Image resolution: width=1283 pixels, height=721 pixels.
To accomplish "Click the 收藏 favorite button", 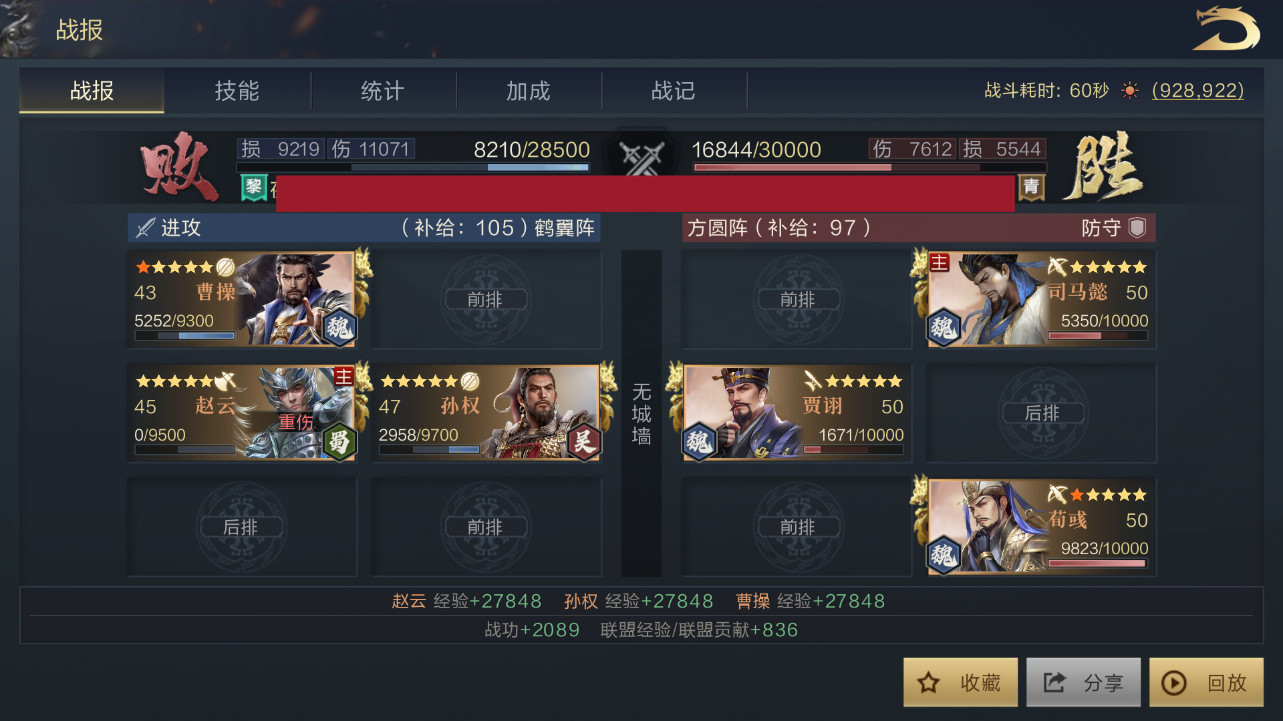I will [x=960, y=682].
